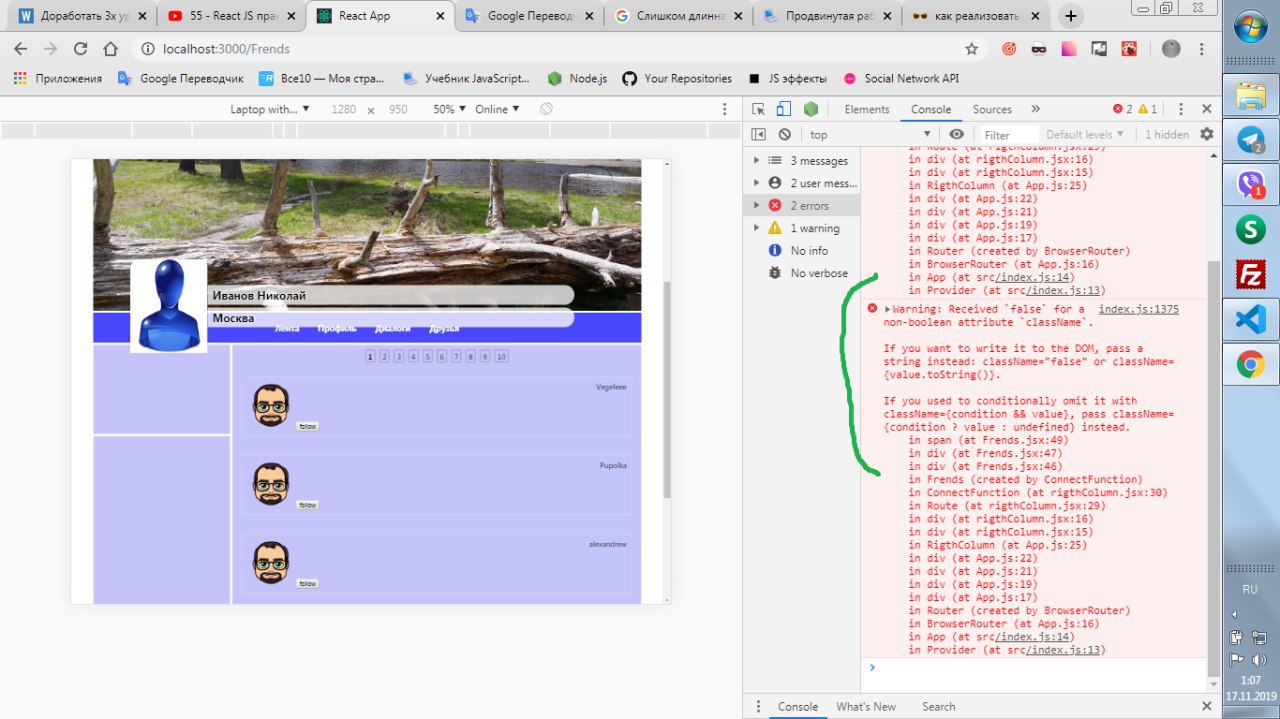Click the follow button under Vegeleee
The width and height of the screenshot is (1280, 719).
[x=307, y=427]
